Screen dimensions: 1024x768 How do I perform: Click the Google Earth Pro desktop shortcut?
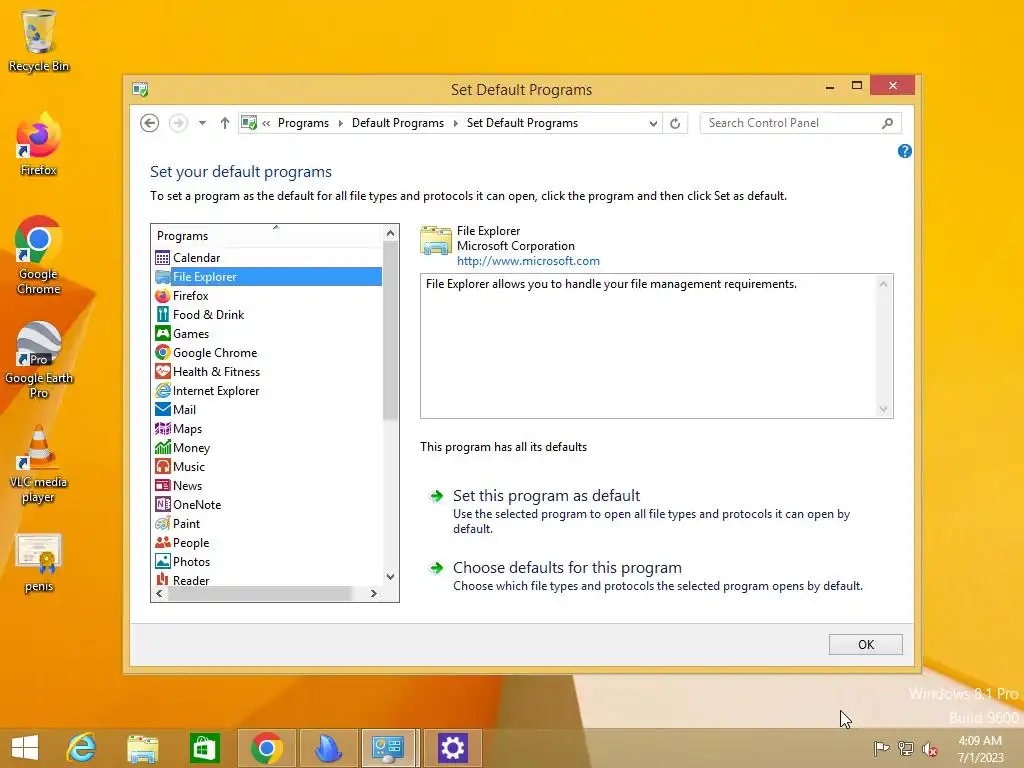tap(39, 360)
